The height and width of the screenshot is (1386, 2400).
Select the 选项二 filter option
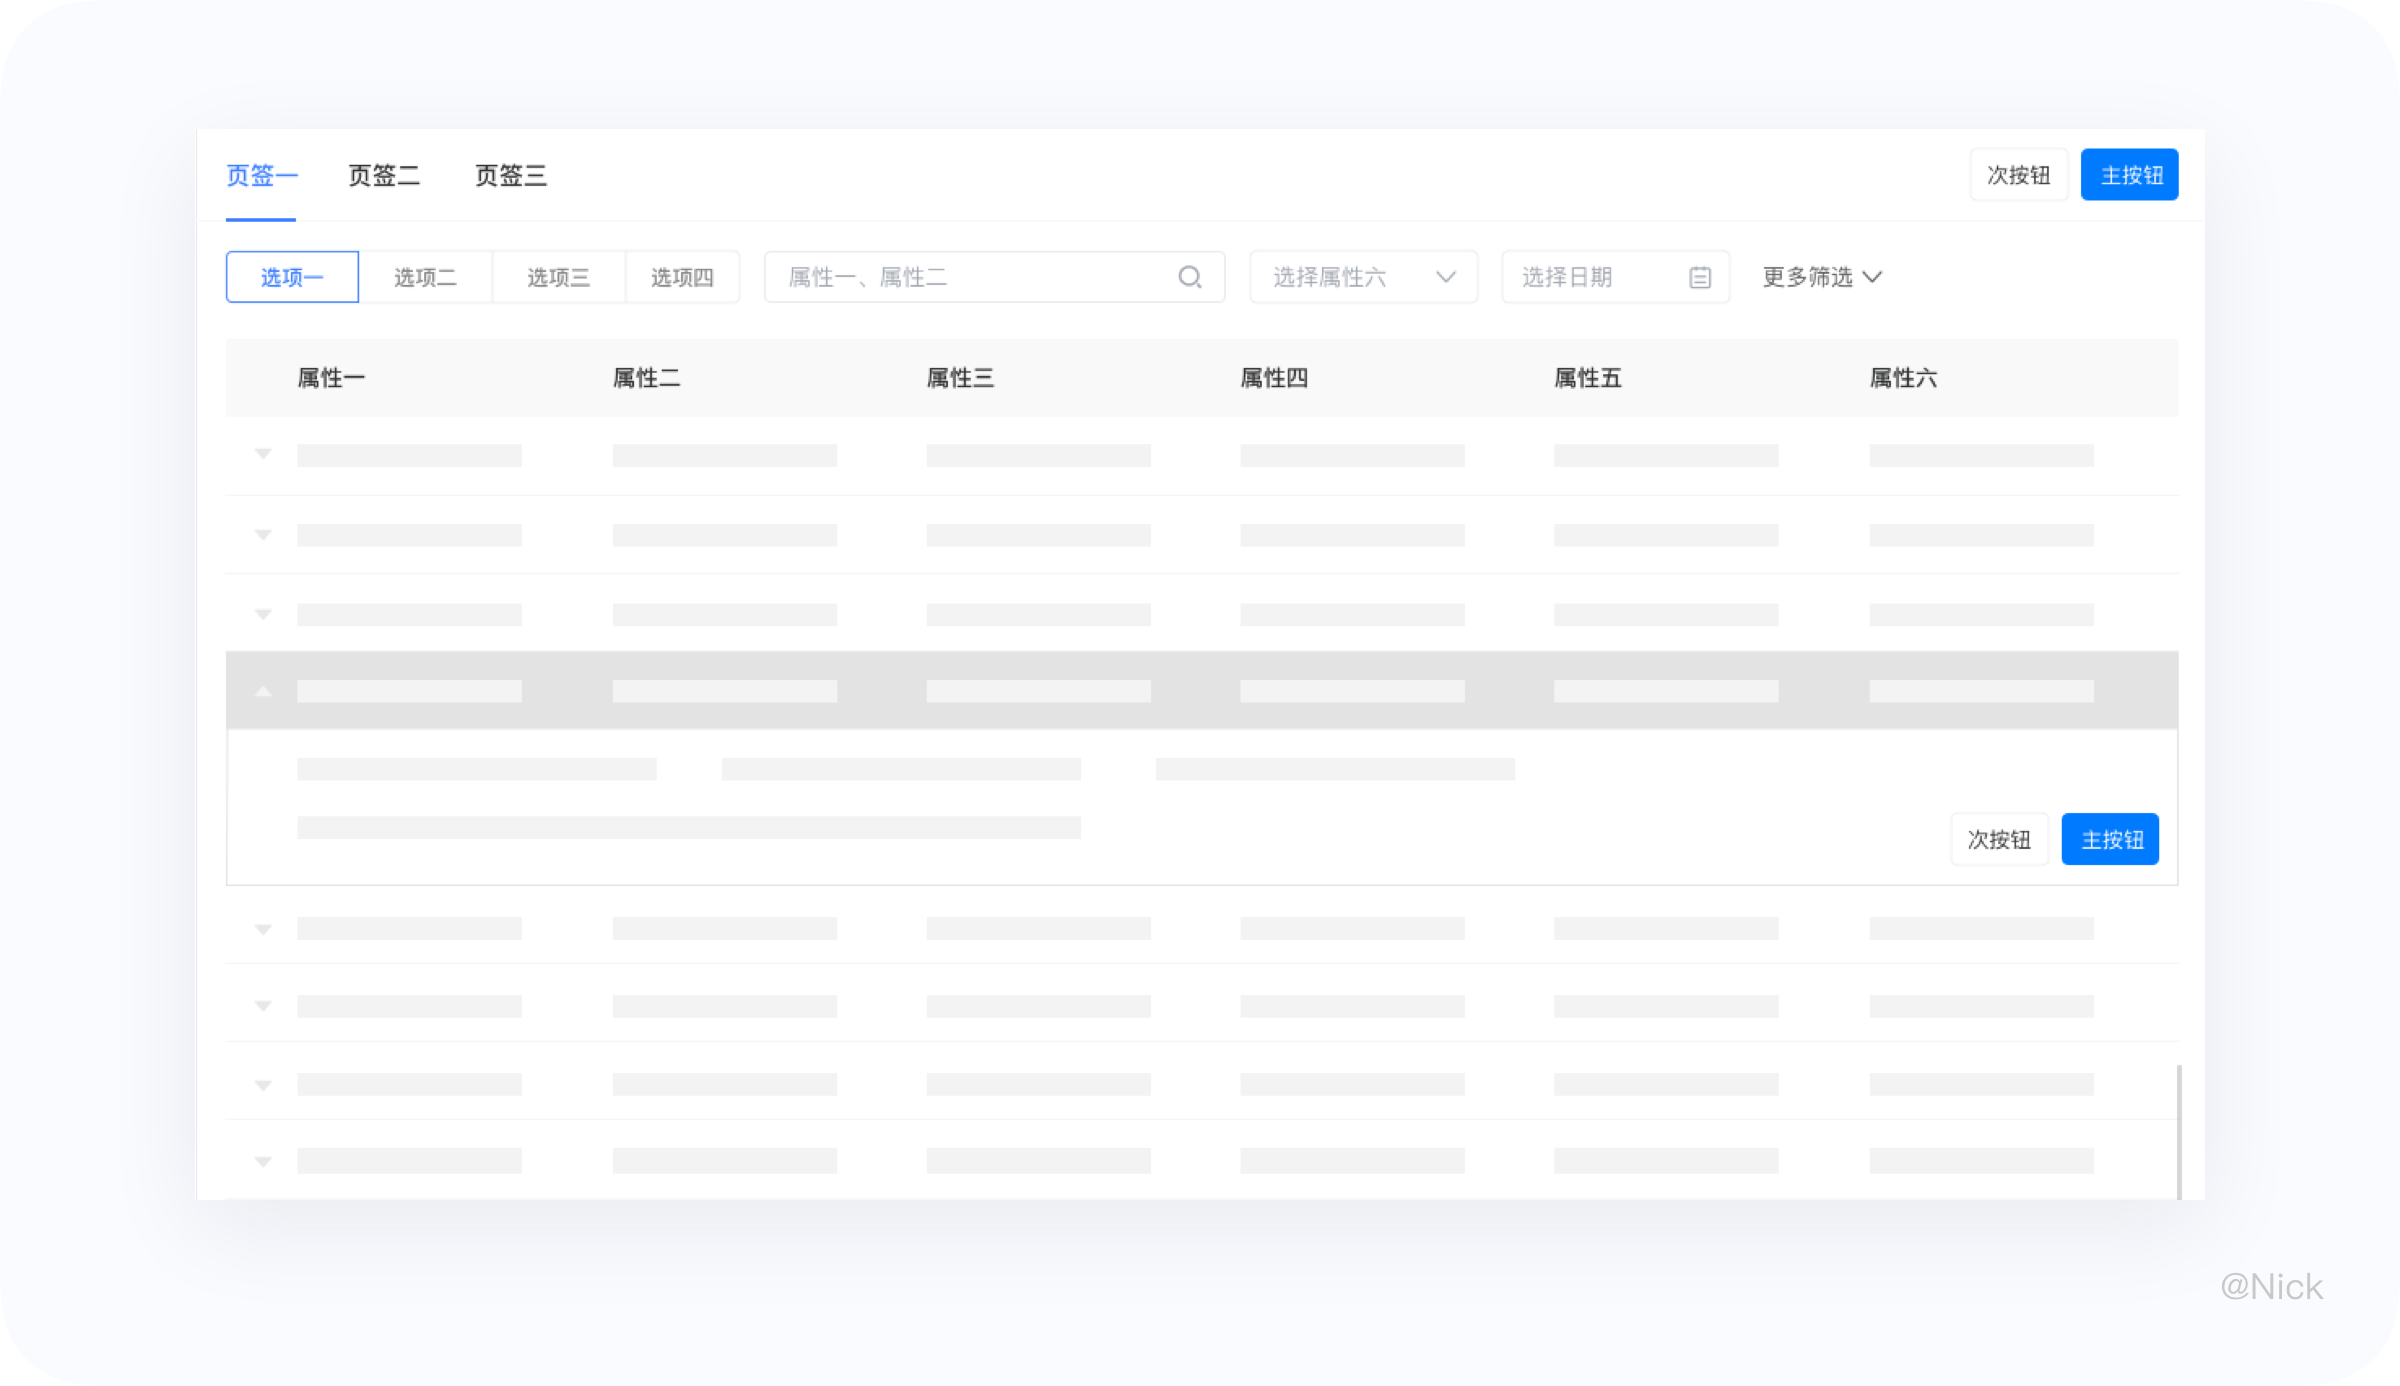tap(427, 277)
